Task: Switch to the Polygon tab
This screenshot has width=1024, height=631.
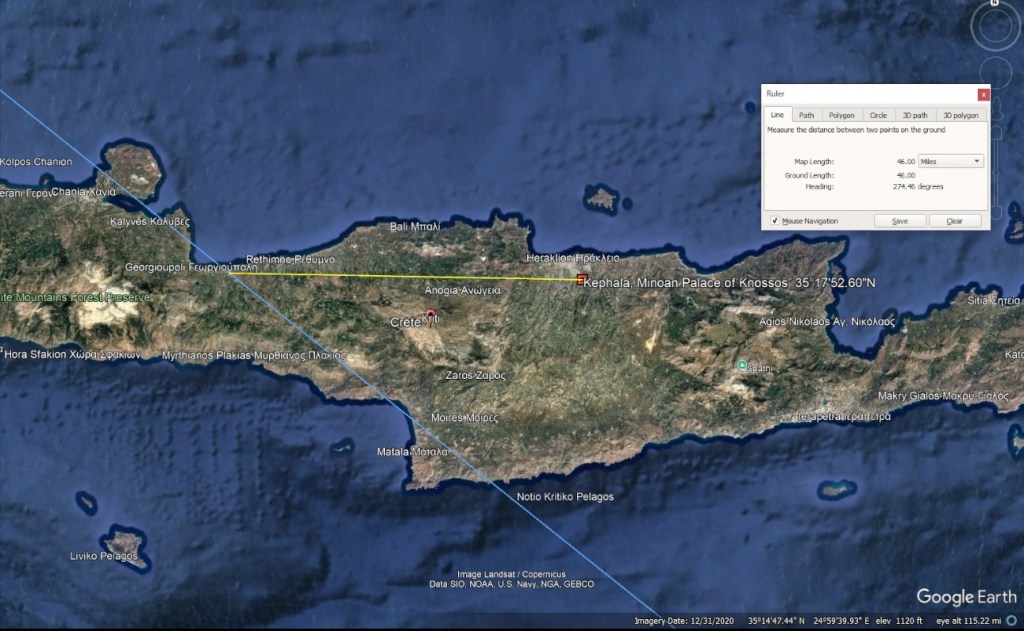Action: [x=841, y=116]
